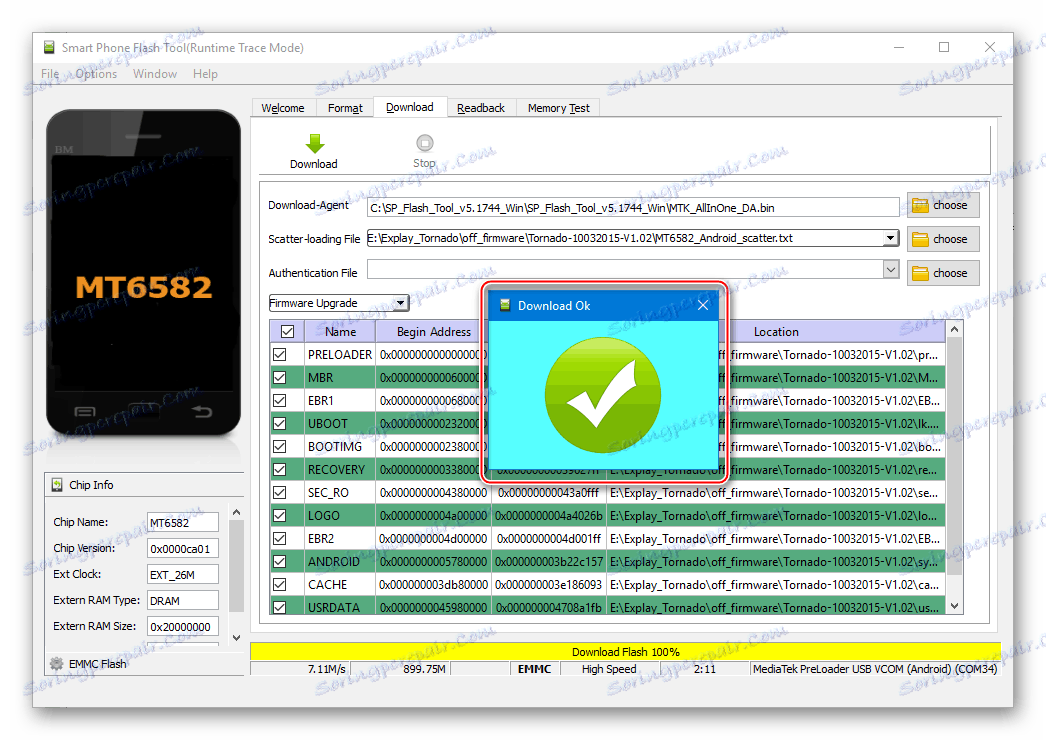Image resolution: width=1046 pixels, height=740 pixels.
Task: Click choose button for Scatter-loading File
Action: (x=943, y=240)
